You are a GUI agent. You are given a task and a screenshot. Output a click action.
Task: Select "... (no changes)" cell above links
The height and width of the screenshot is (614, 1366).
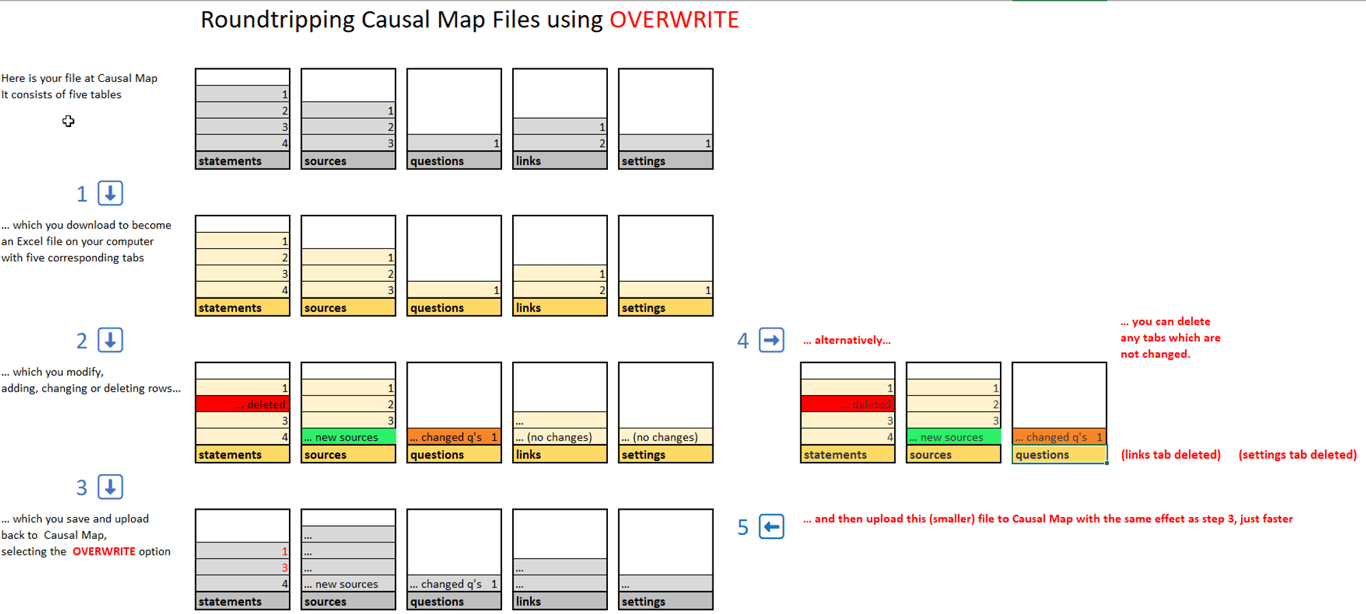pyautogui.click(x=559, y=437)
